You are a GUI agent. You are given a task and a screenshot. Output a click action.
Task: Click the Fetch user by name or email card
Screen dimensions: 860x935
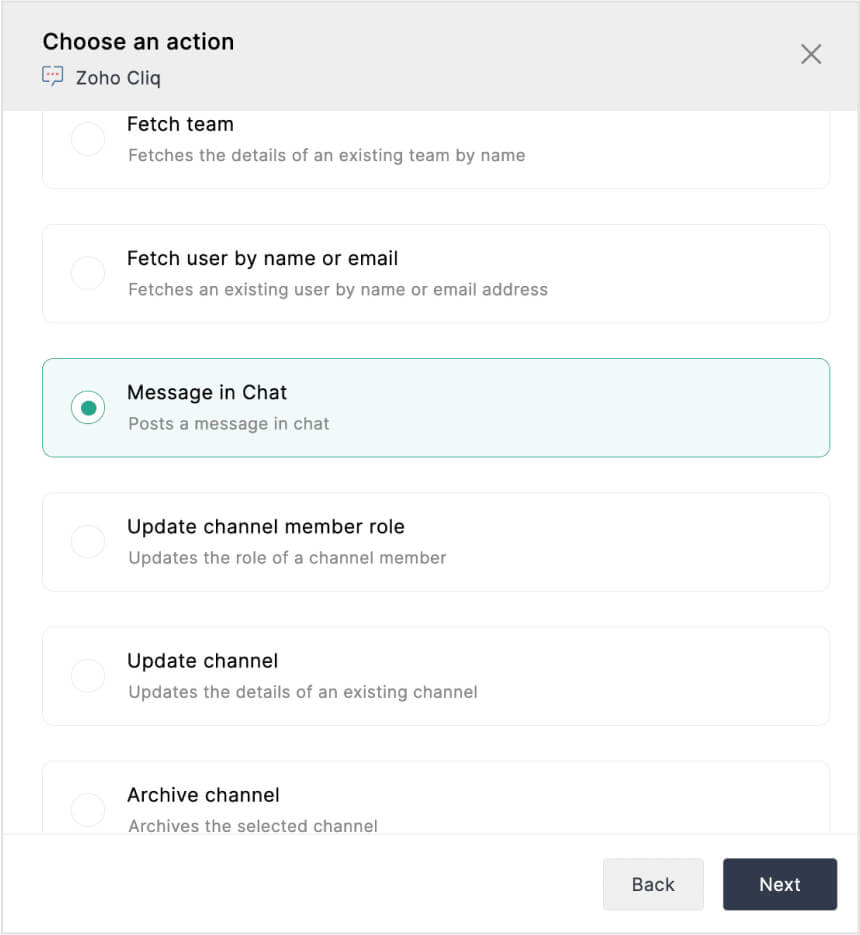(435, 273)
